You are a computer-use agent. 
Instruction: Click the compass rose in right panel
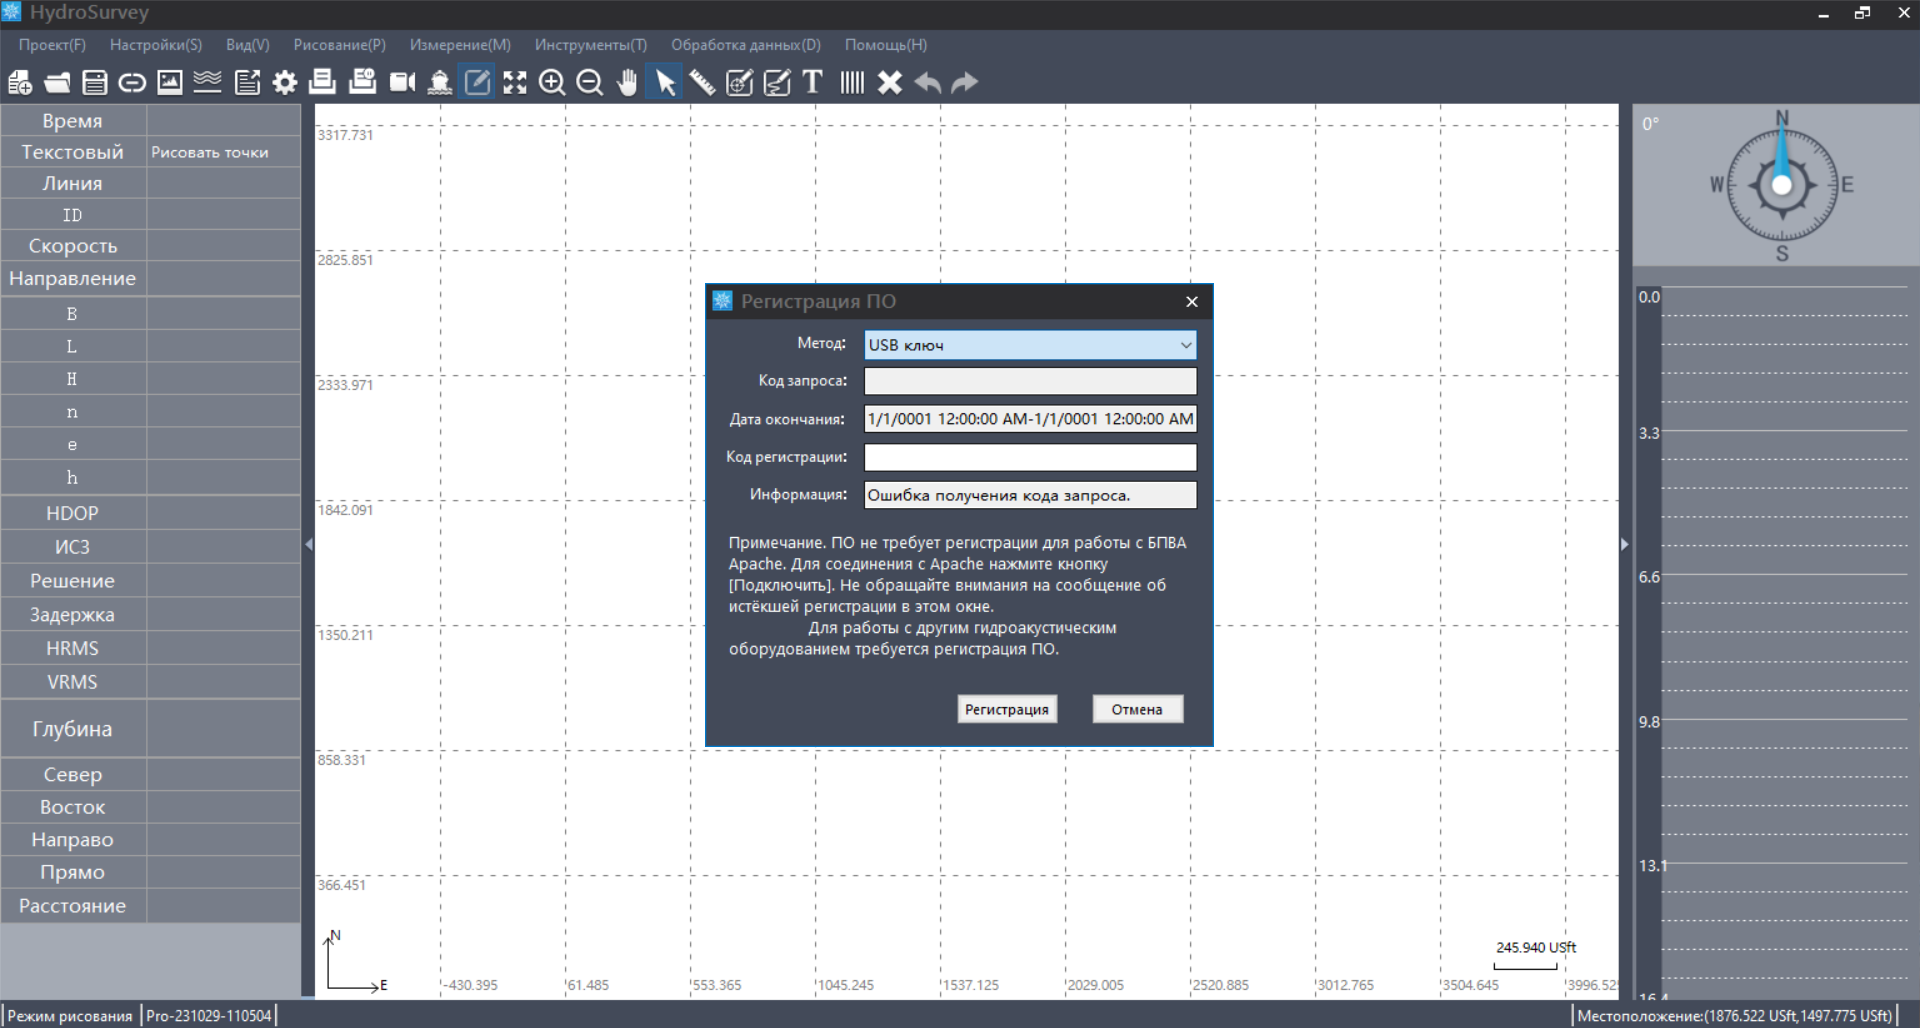pos(1782,185)
